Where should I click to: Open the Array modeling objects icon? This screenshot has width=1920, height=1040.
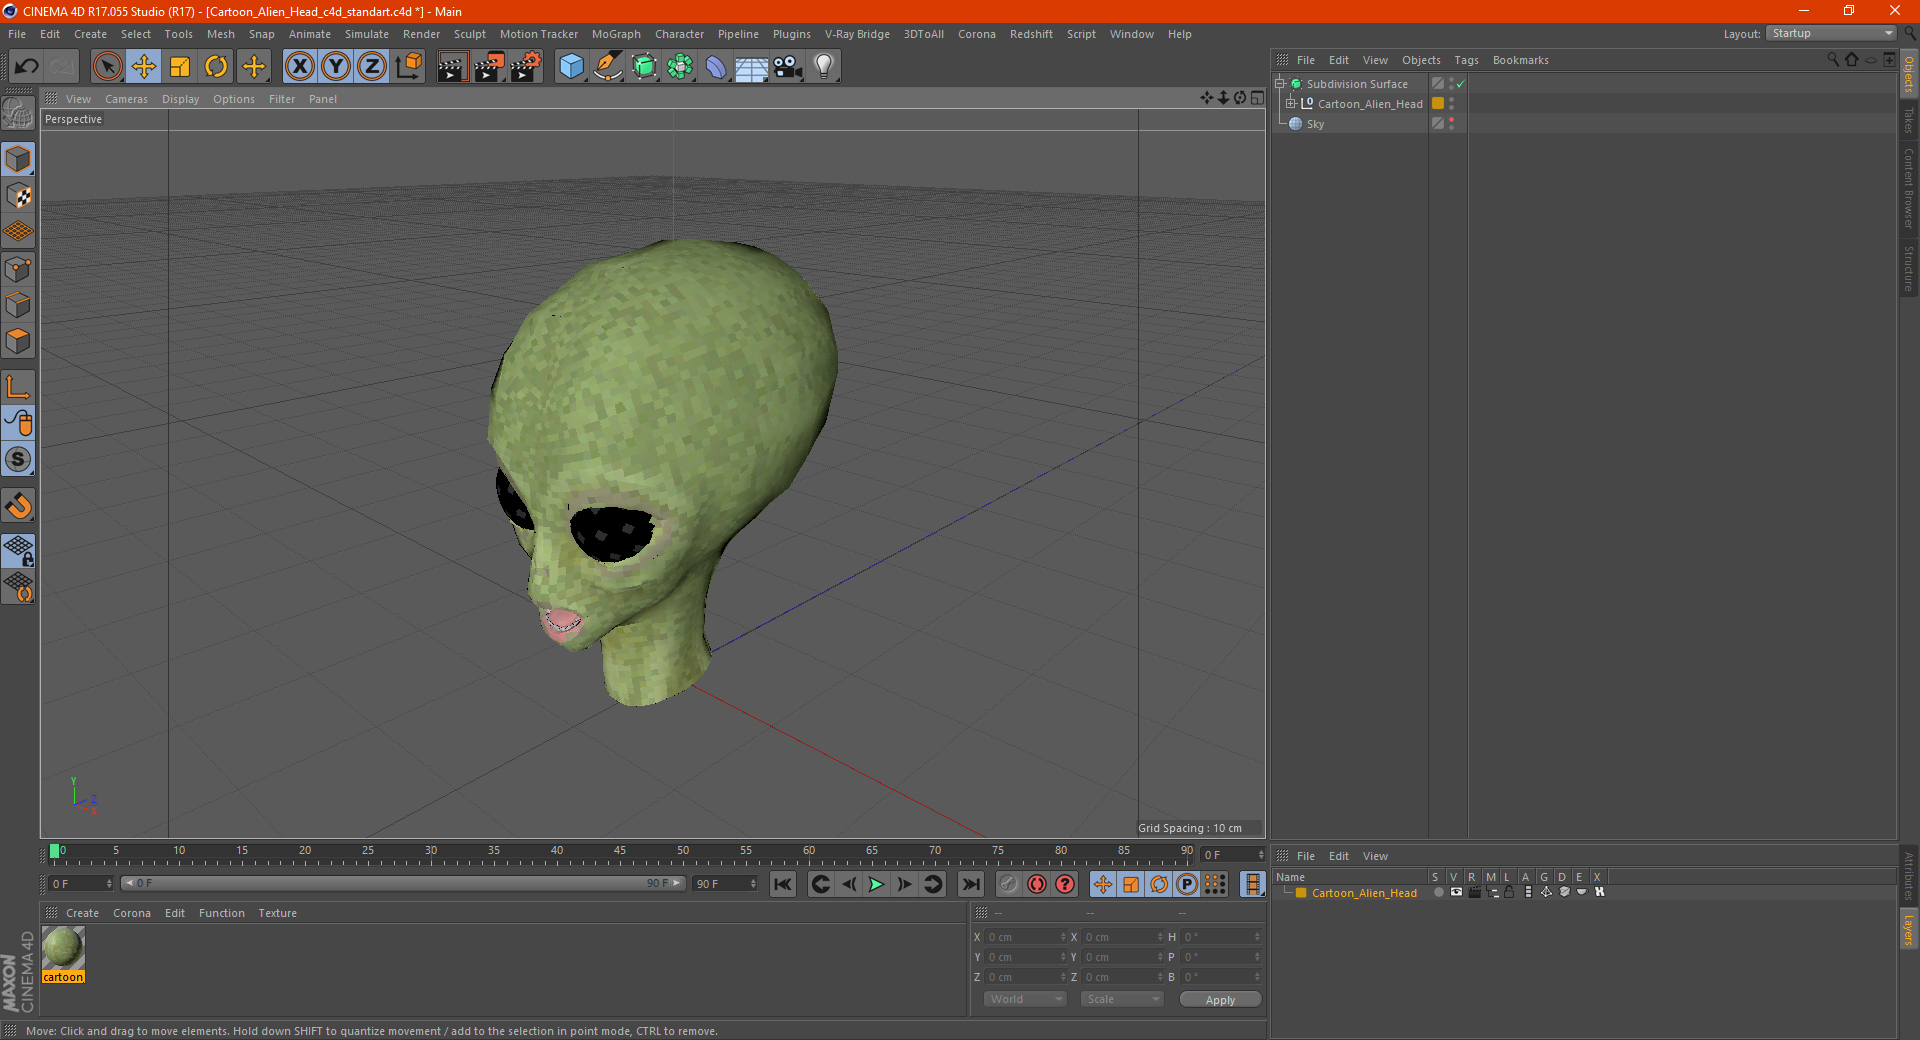tap(681, 67)
